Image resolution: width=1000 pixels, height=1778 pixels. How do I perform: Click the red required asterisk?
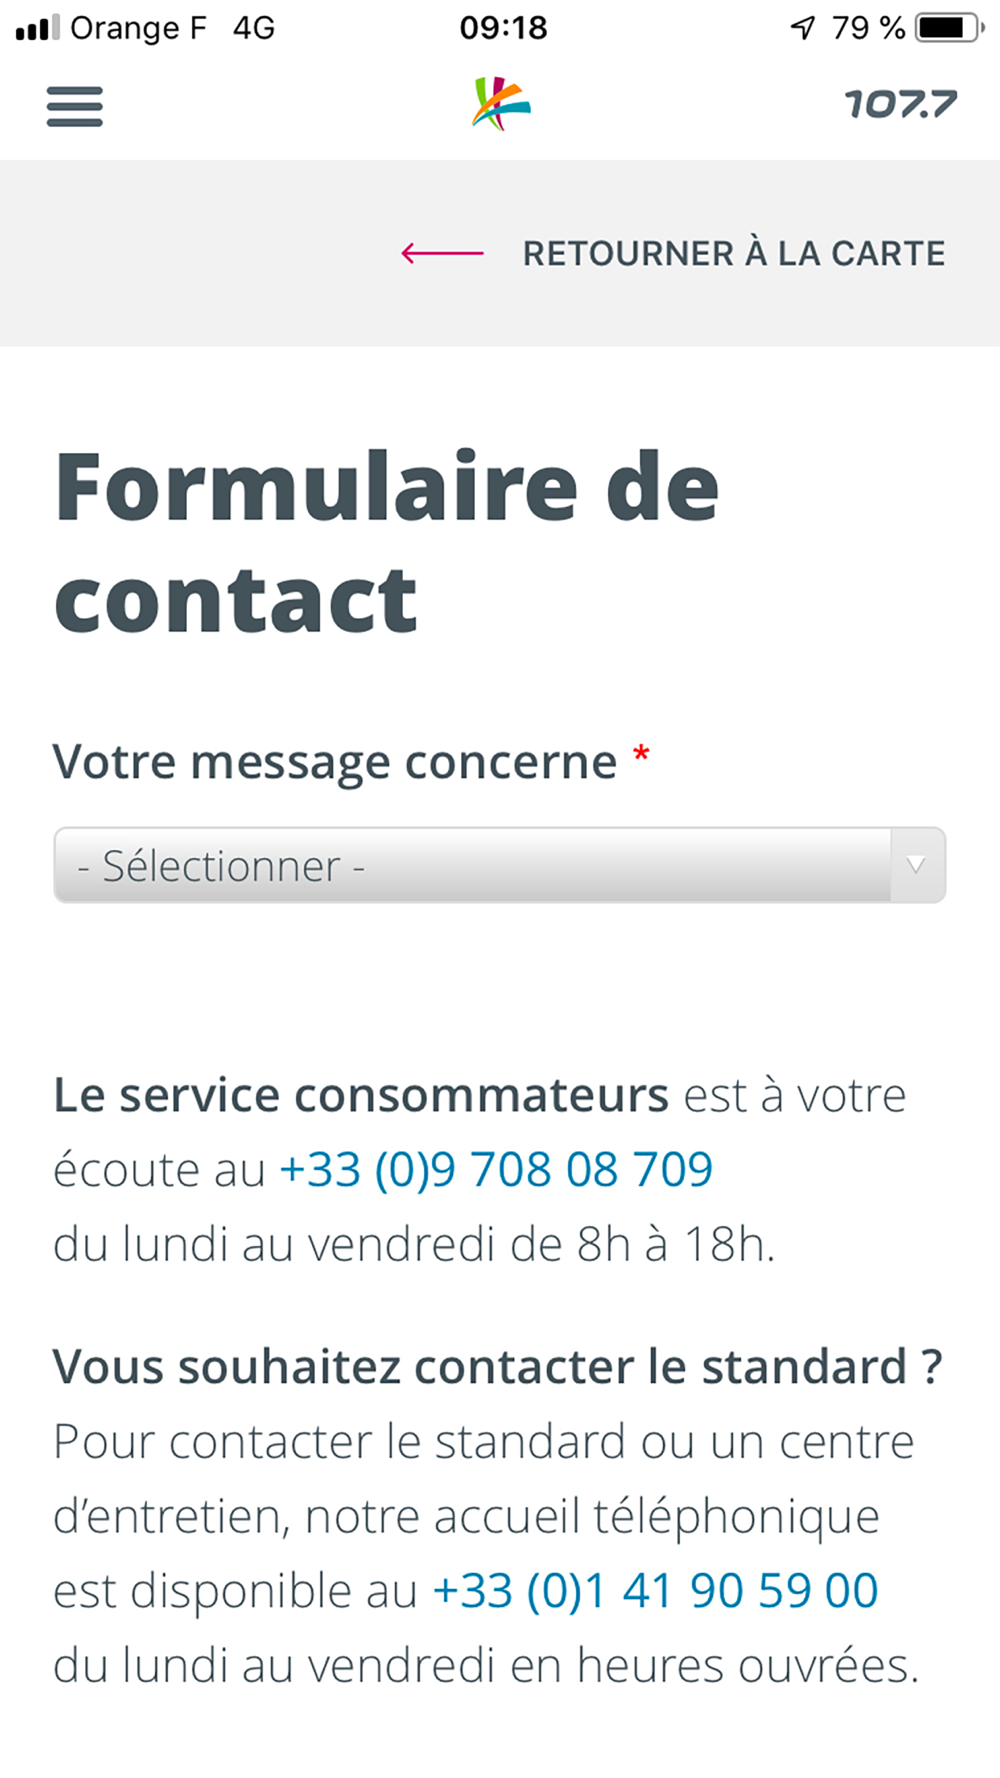(x=641, y=756)
